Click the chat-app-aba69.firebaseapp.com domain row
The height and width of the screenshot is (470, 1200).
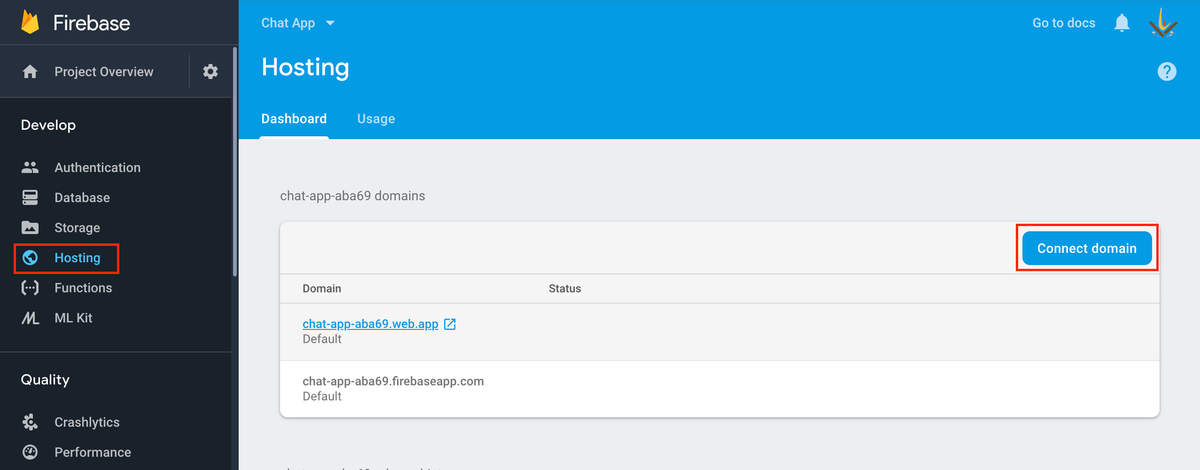tap(719, 389)
